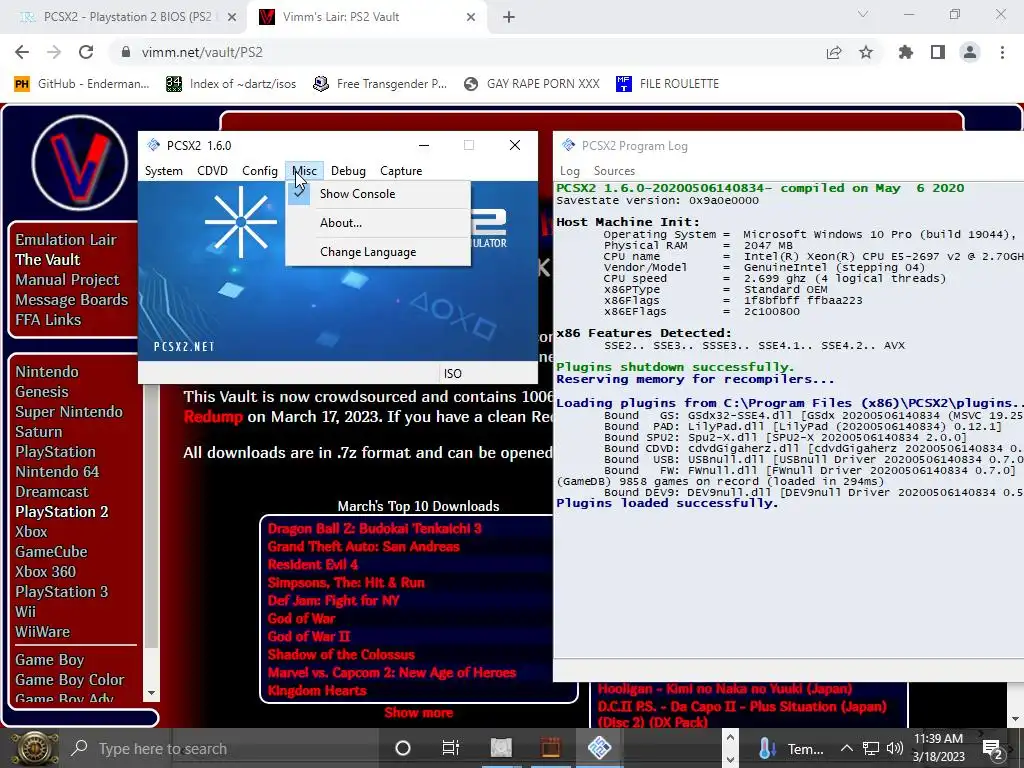Click the sidebar scrollbar down arrow
Image resolution: width=1024 pixels, height=768 pixels.
(x=152, y=693)
